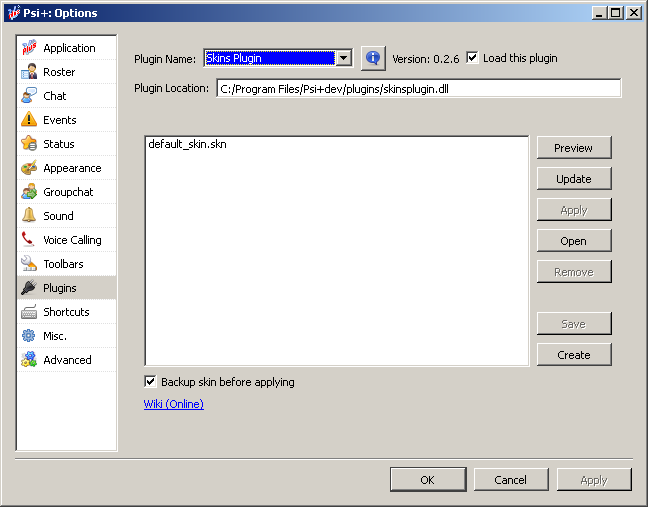The image size is (648, 507).
Task: Disable 'Backup skin before applying' checkbox
Action: [151, 382]
